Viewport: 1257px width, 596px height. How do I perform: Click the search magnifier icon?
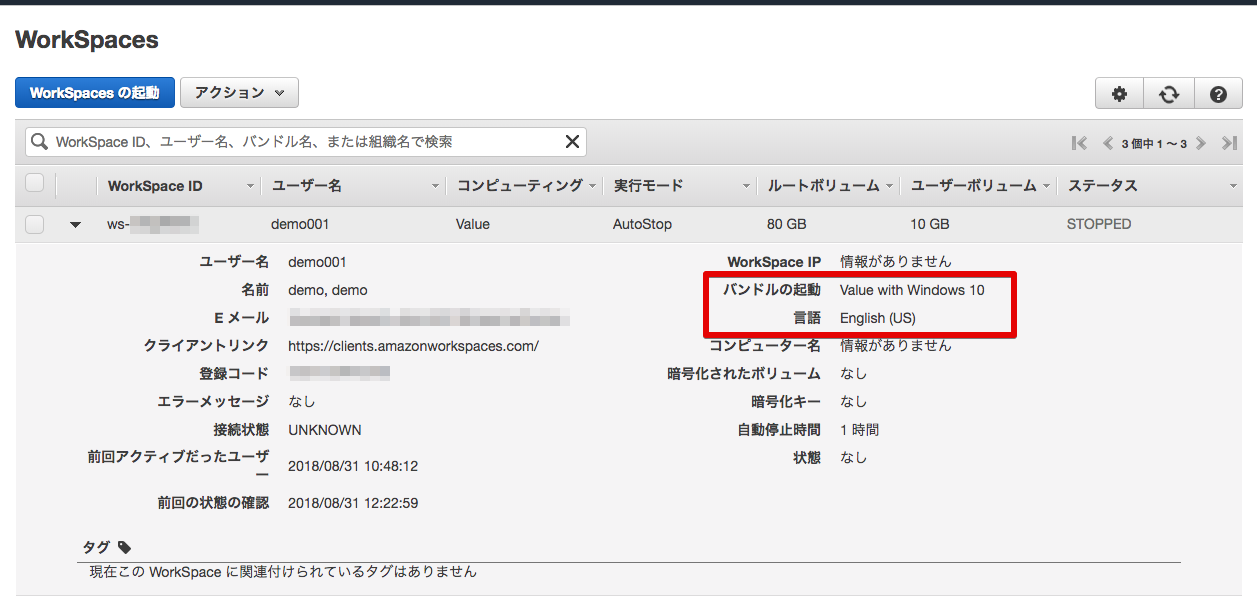point(38,141)
